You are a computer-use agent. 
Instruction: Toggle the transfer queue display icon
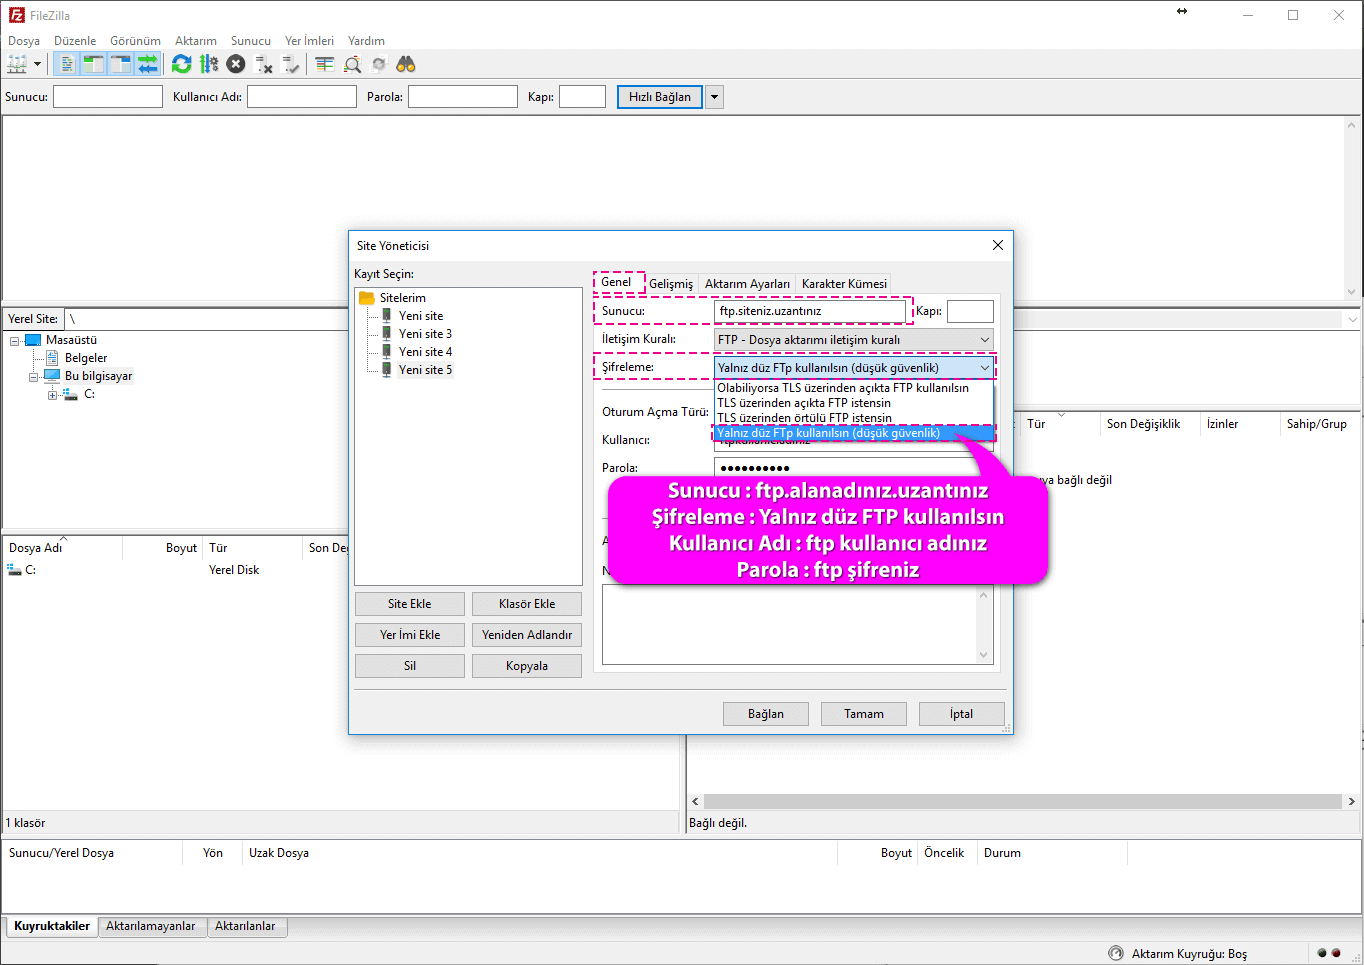point(148,64)
